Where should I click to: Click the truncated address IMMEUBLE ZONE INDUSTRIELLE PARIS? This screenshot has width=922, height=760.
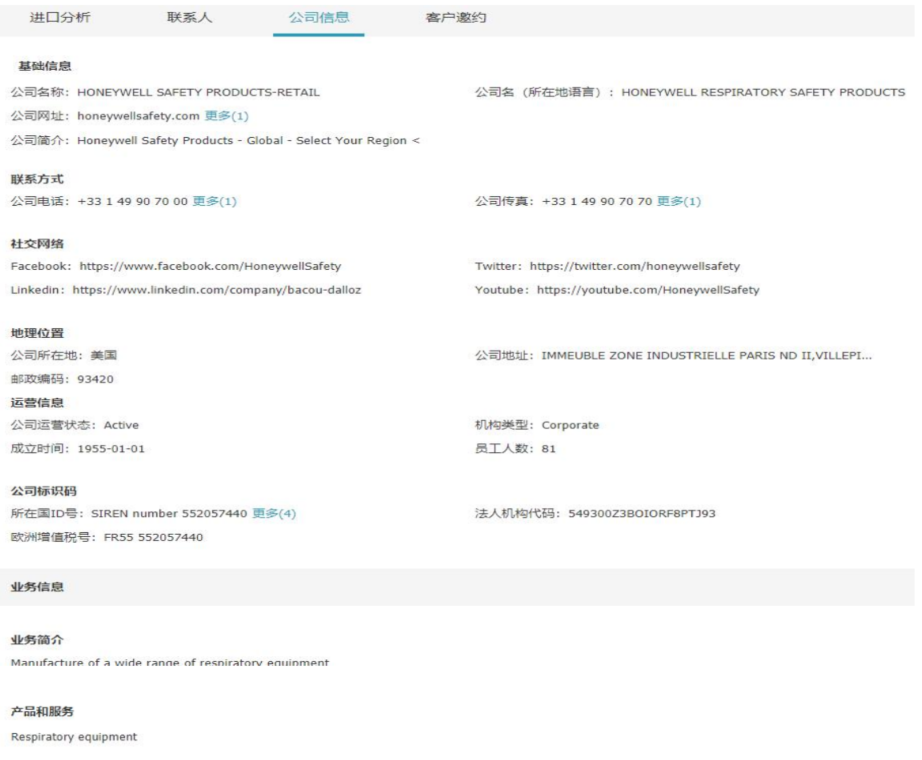(706, 355)
